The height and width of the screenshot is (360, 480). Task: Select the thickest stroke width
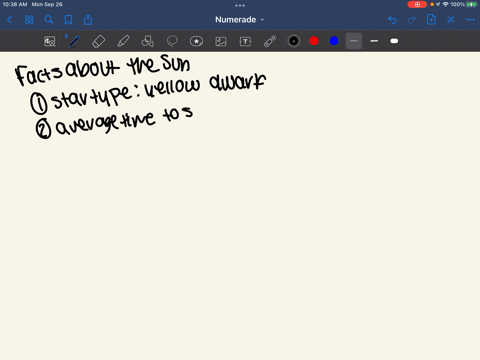[x=394, y=41]
